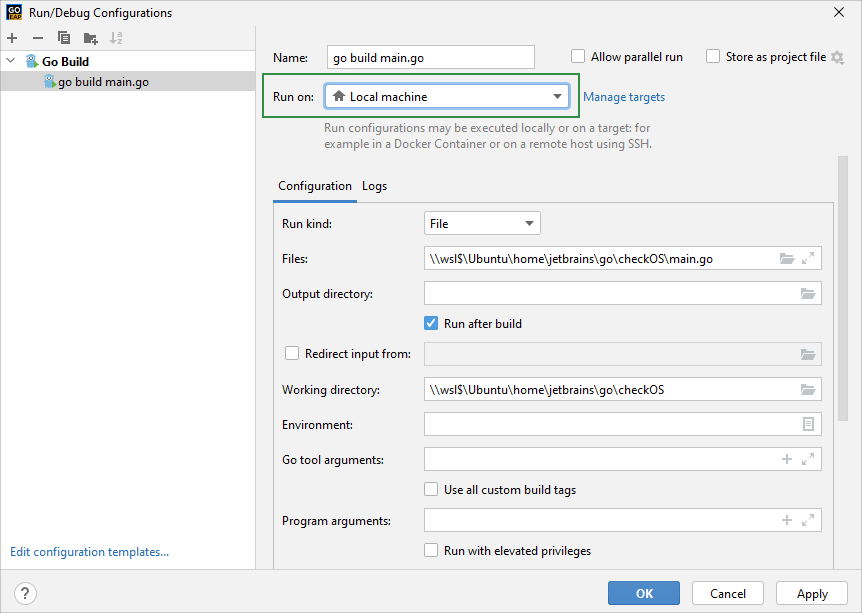Click the gopher icon next to go build main.go
The height and width of the screenshot is (613, 862).
click(50, 81)
